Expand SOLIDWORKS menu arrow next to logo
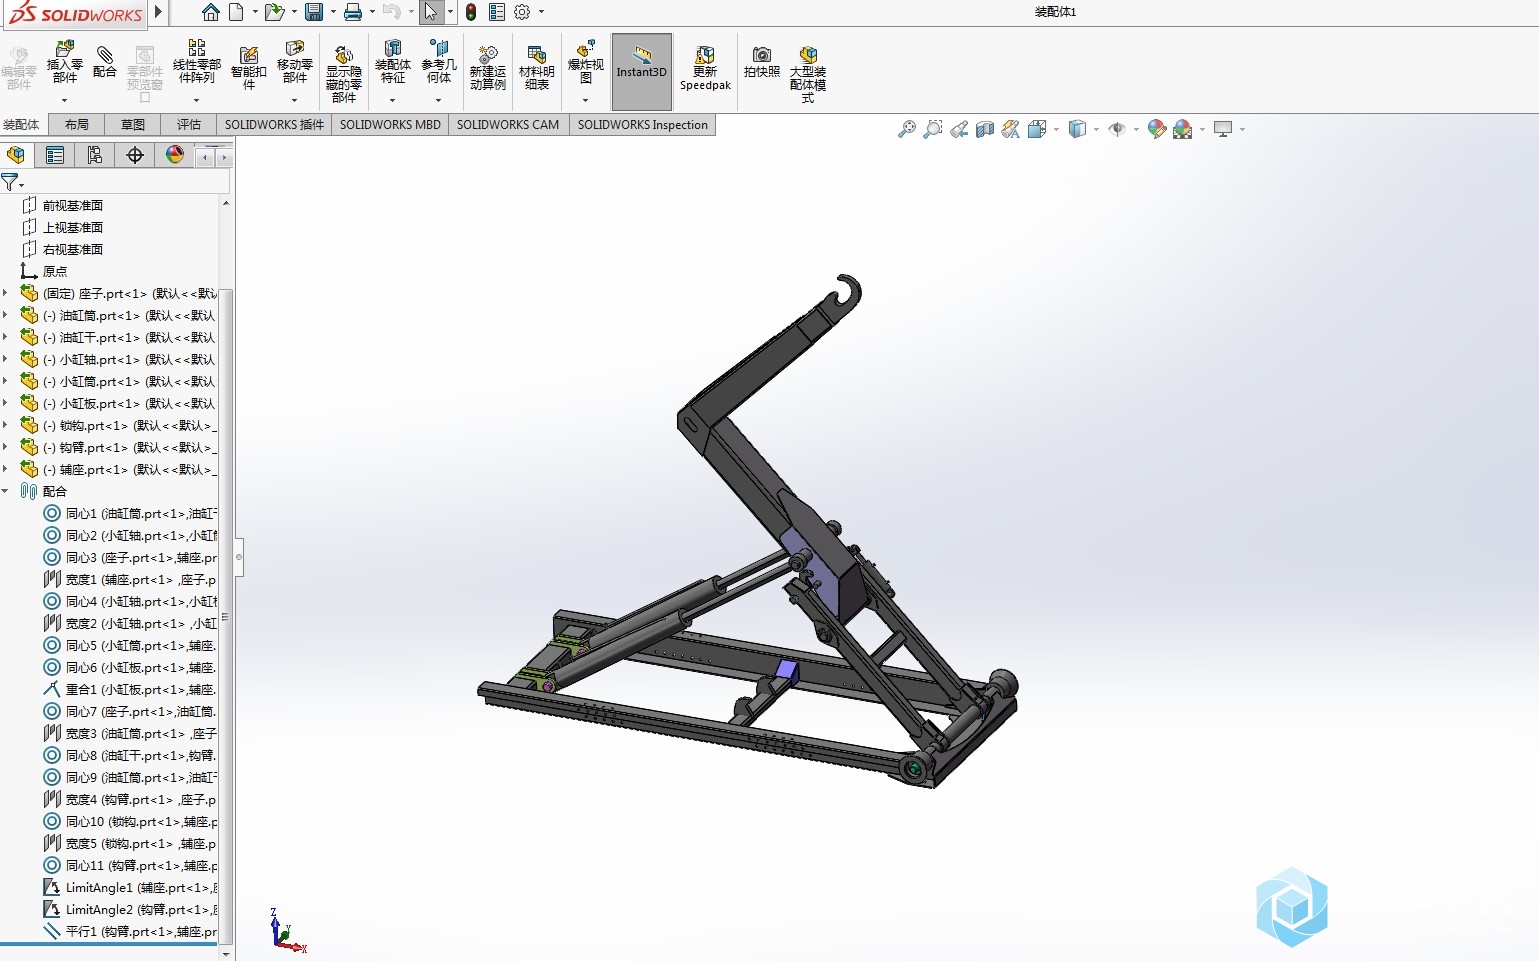The height and width of the screenshot is (961, 1539). coord(158,13)
